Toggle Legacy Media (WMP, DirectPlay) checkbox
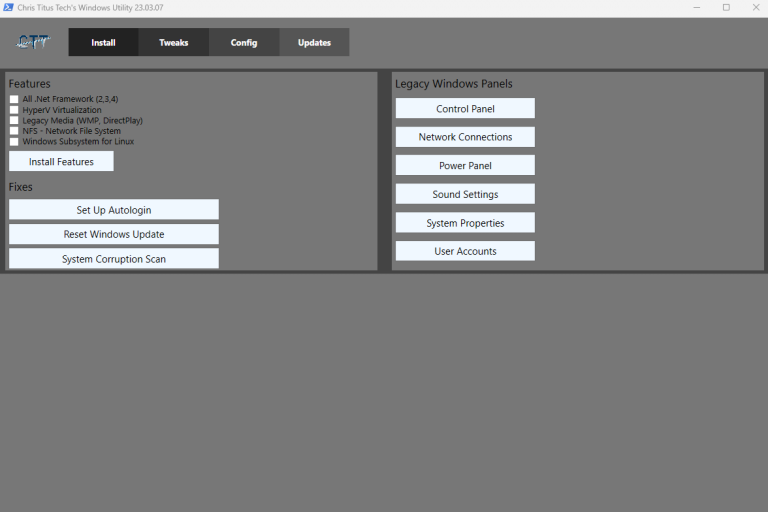Viewport: 768px width, 512px height. 14,120
